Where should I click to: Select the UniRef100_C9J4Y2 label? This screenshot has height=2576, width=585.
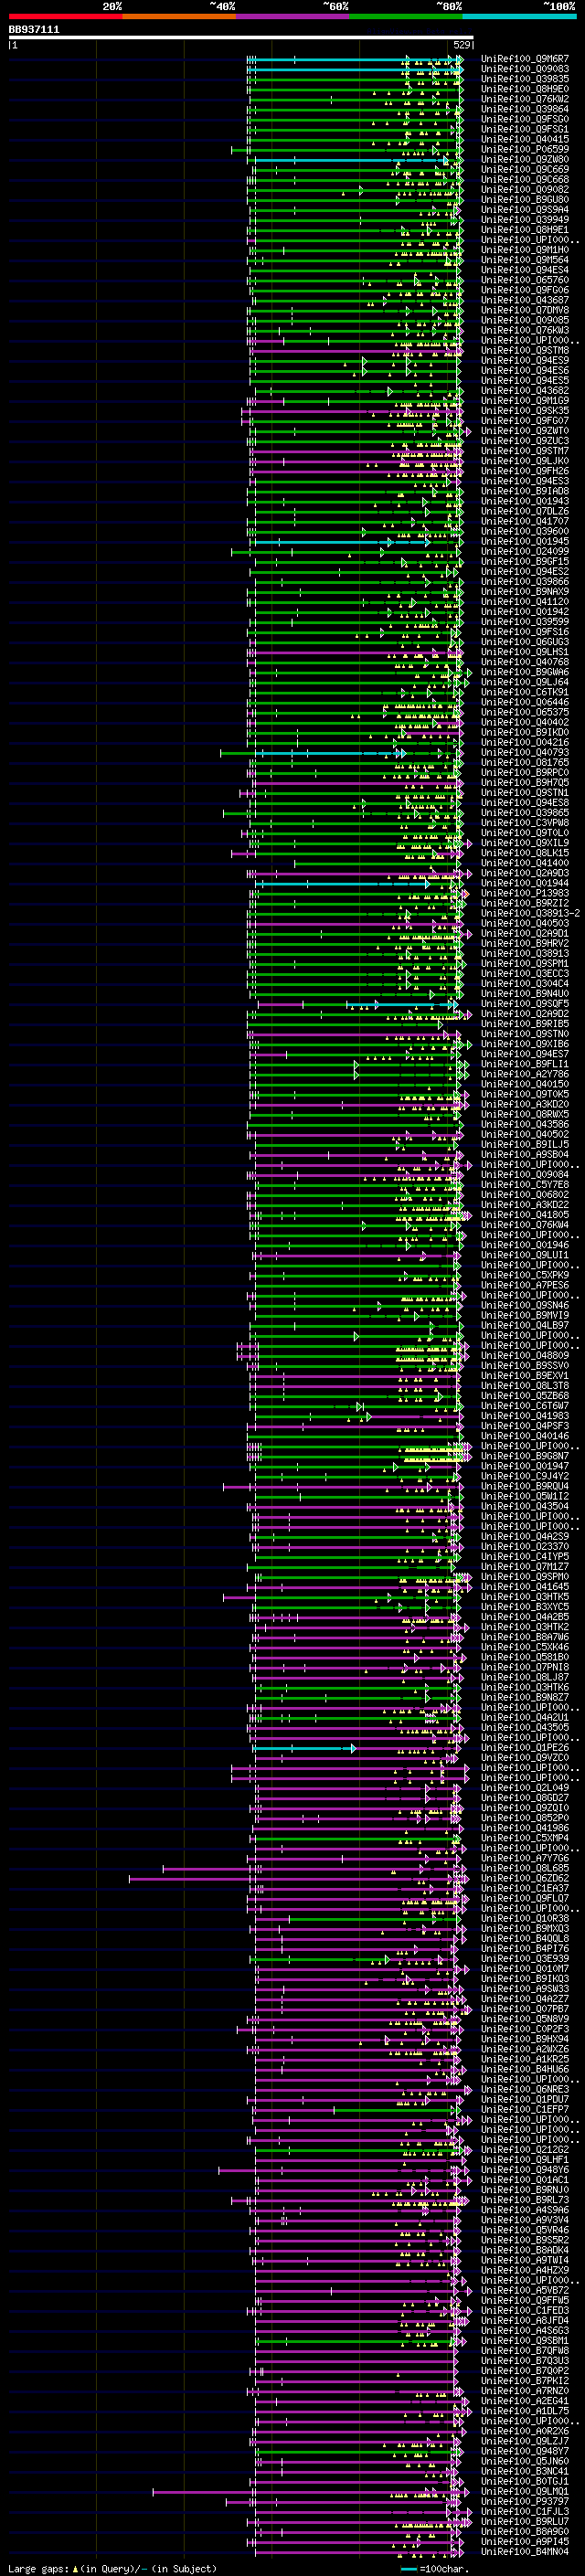pyautogui.click(x=524, y=1476)
